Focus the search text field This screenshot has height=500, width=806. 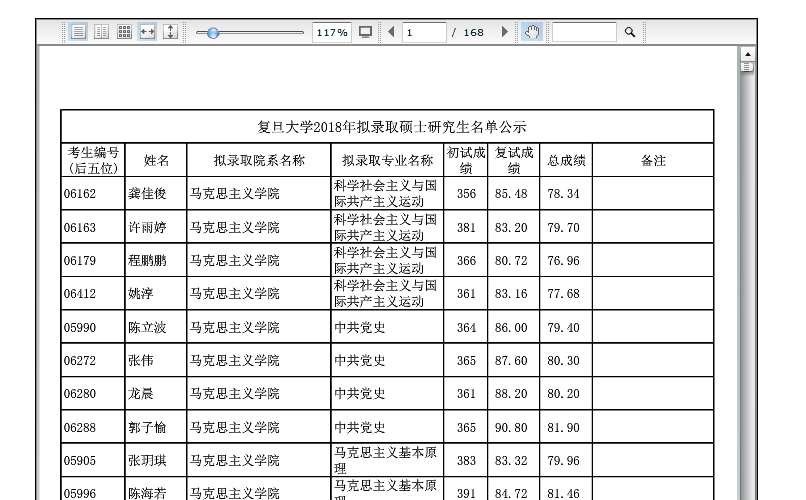pos(584,33)
